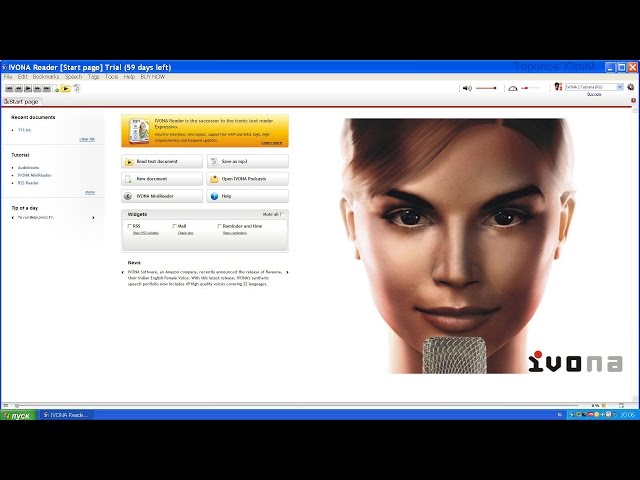Click the speech speed gauge icon
This screenshot has width=640, height=480.
[513, 88]
